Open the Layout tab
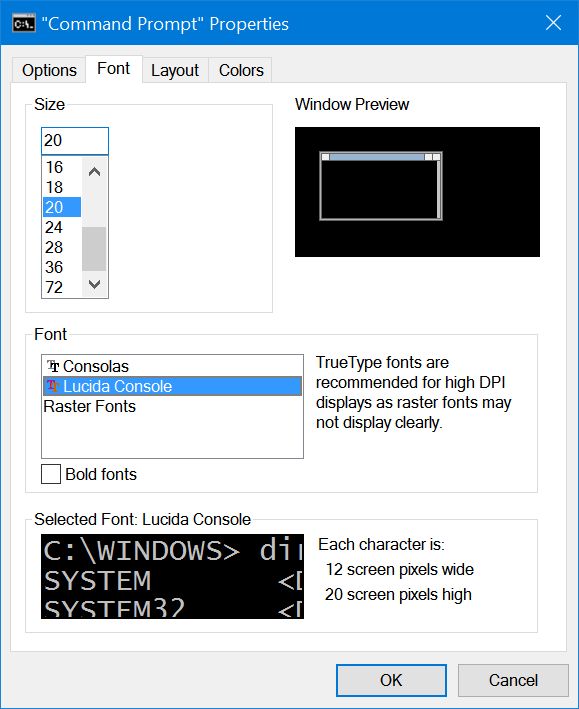The width and height of the screenshot is (579, 709). [x=175, y=70]
